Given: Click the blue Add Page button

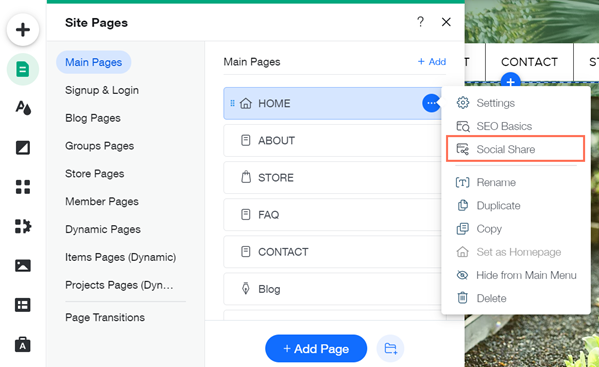Looking at the screenshot, I should 316,348.
